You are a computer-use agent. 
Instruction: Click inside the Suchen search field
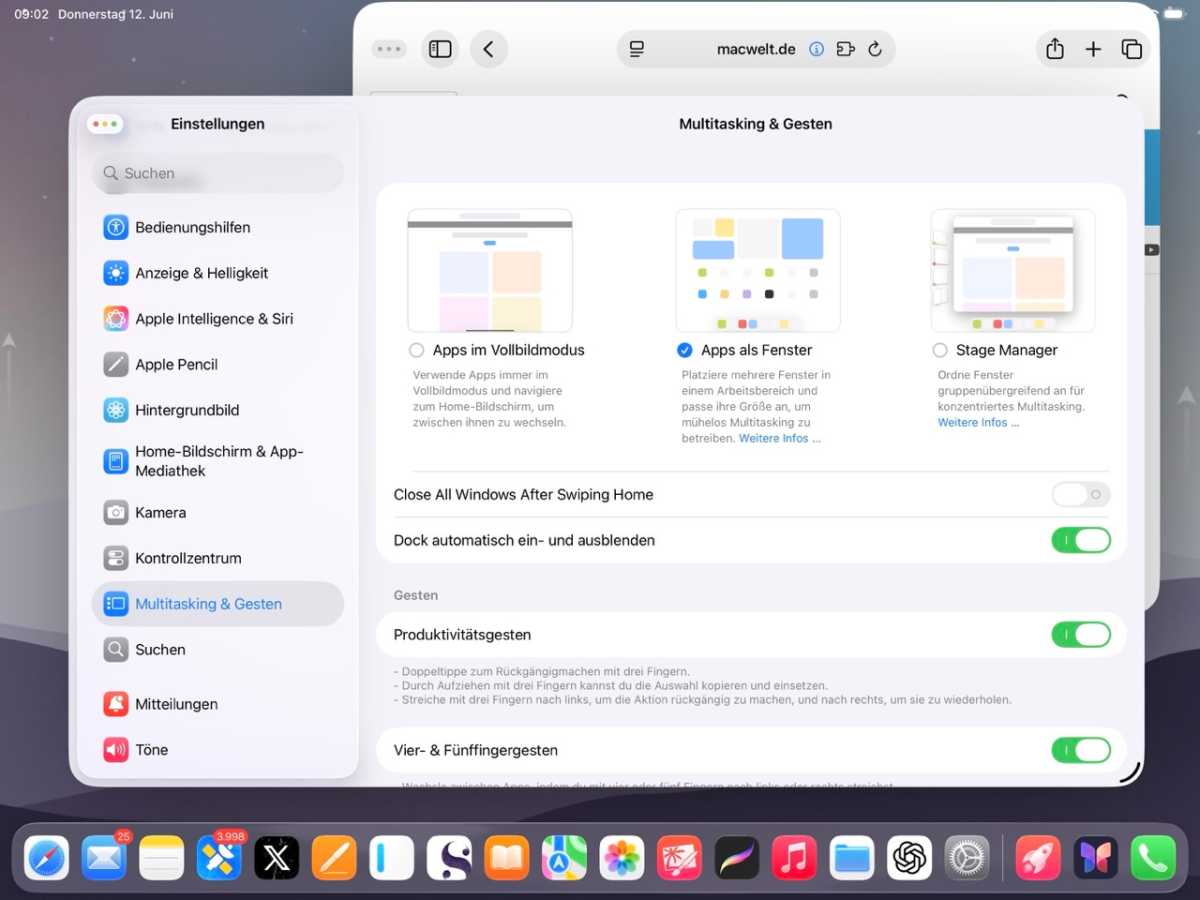(218, 173)
